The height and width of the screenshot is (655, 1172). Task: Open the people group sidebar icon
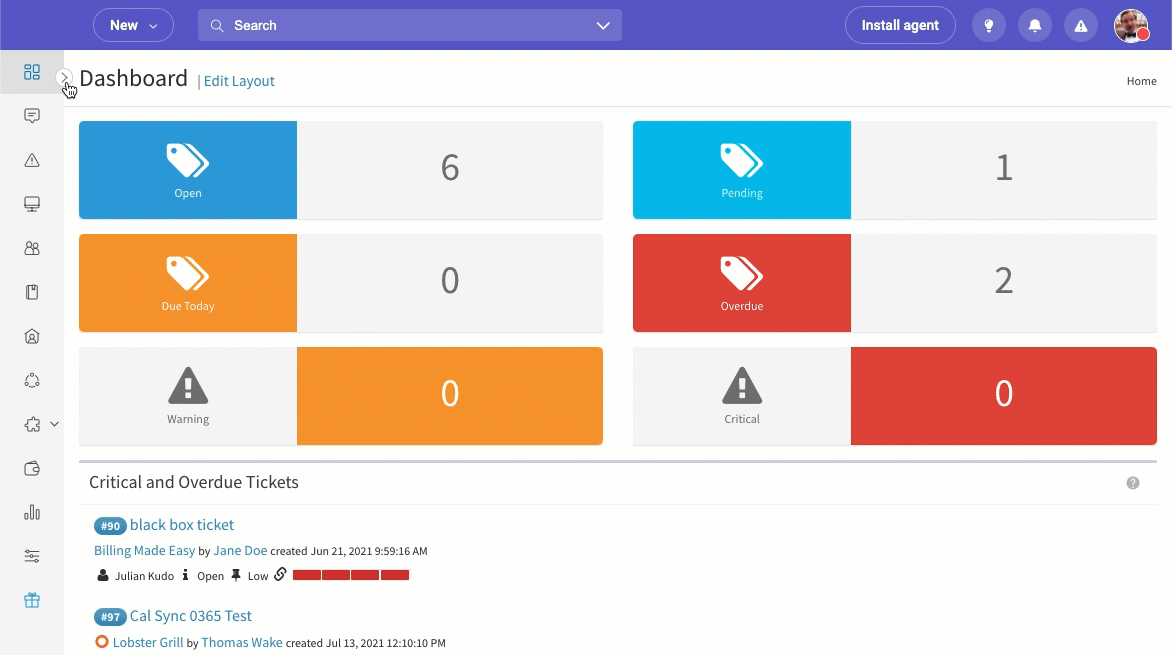[x=31, y=248]
